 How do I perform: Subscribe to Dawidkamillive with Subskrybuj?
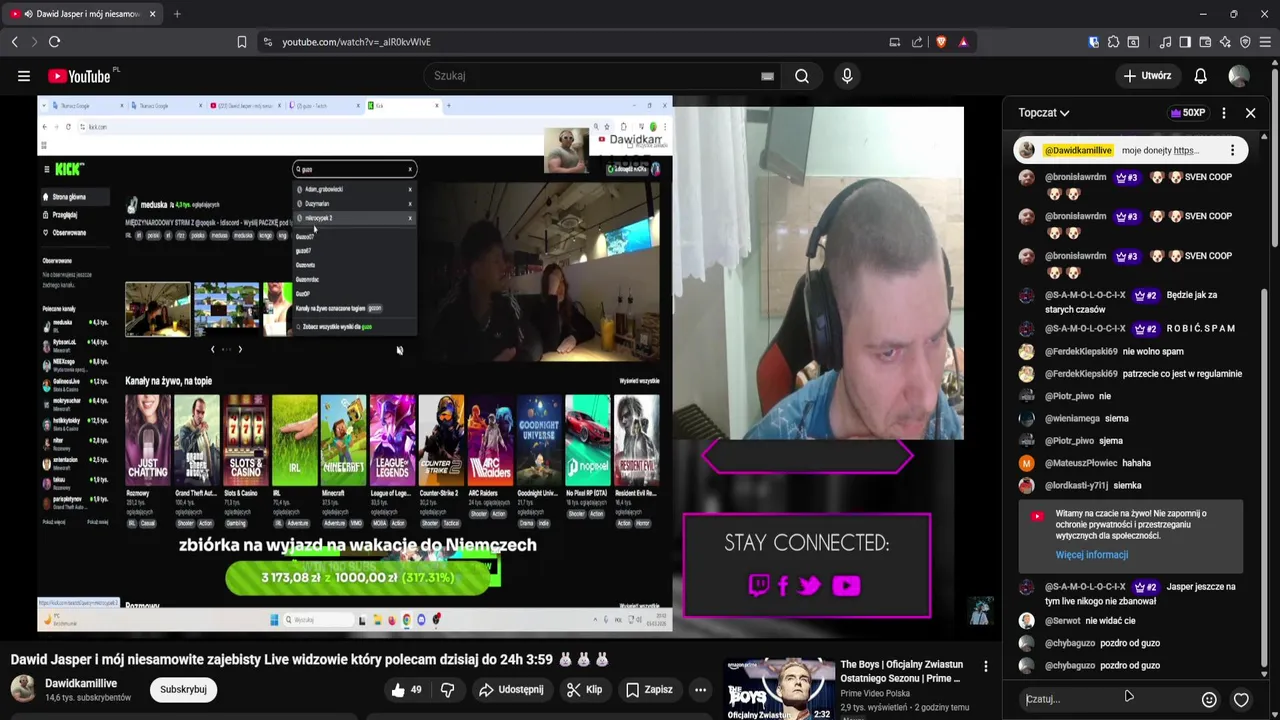183,690
